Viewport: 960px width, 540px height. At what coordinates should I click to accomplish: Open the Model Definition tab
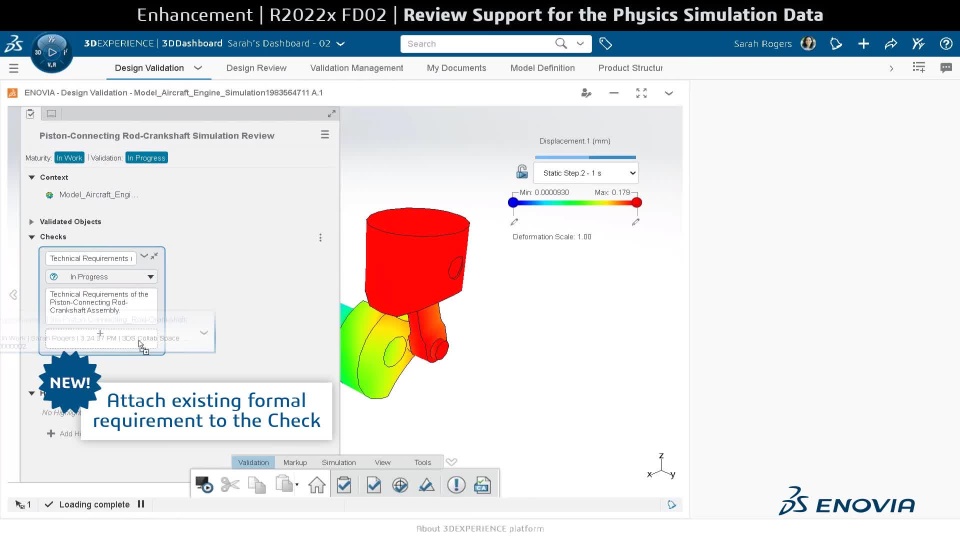click(x=542, y=68)
